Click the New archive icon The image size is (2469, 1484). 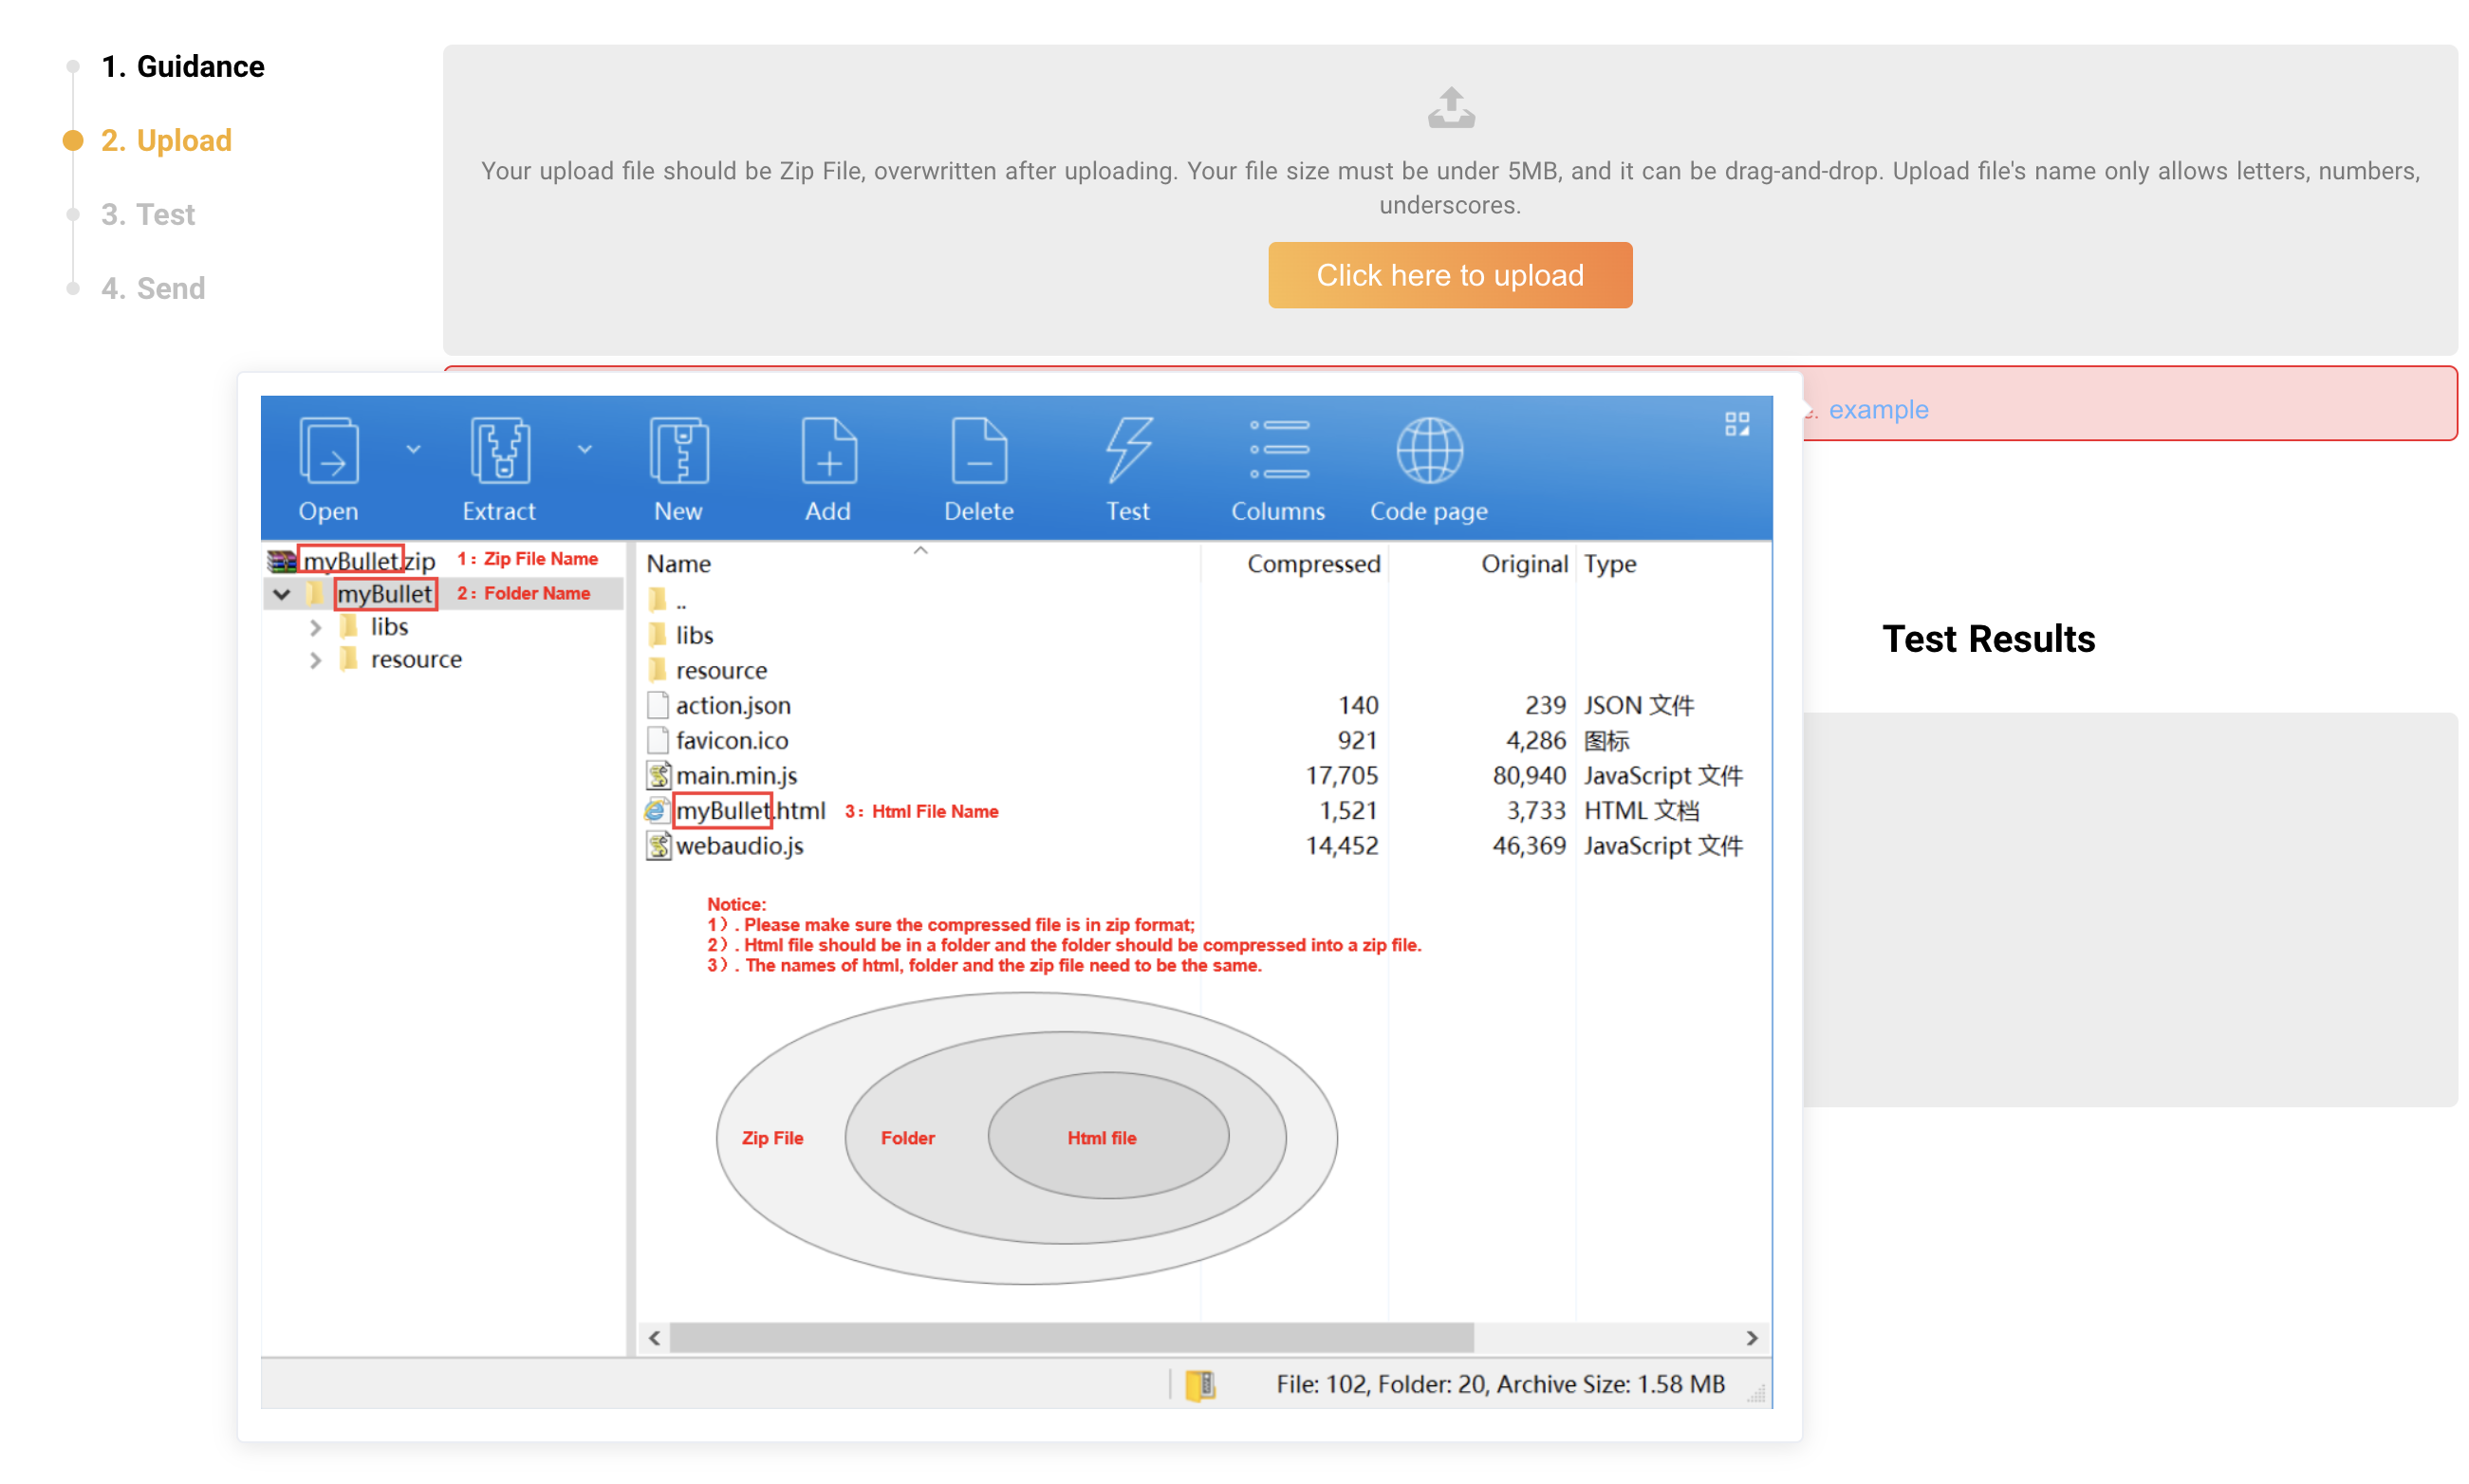point(678,451)
